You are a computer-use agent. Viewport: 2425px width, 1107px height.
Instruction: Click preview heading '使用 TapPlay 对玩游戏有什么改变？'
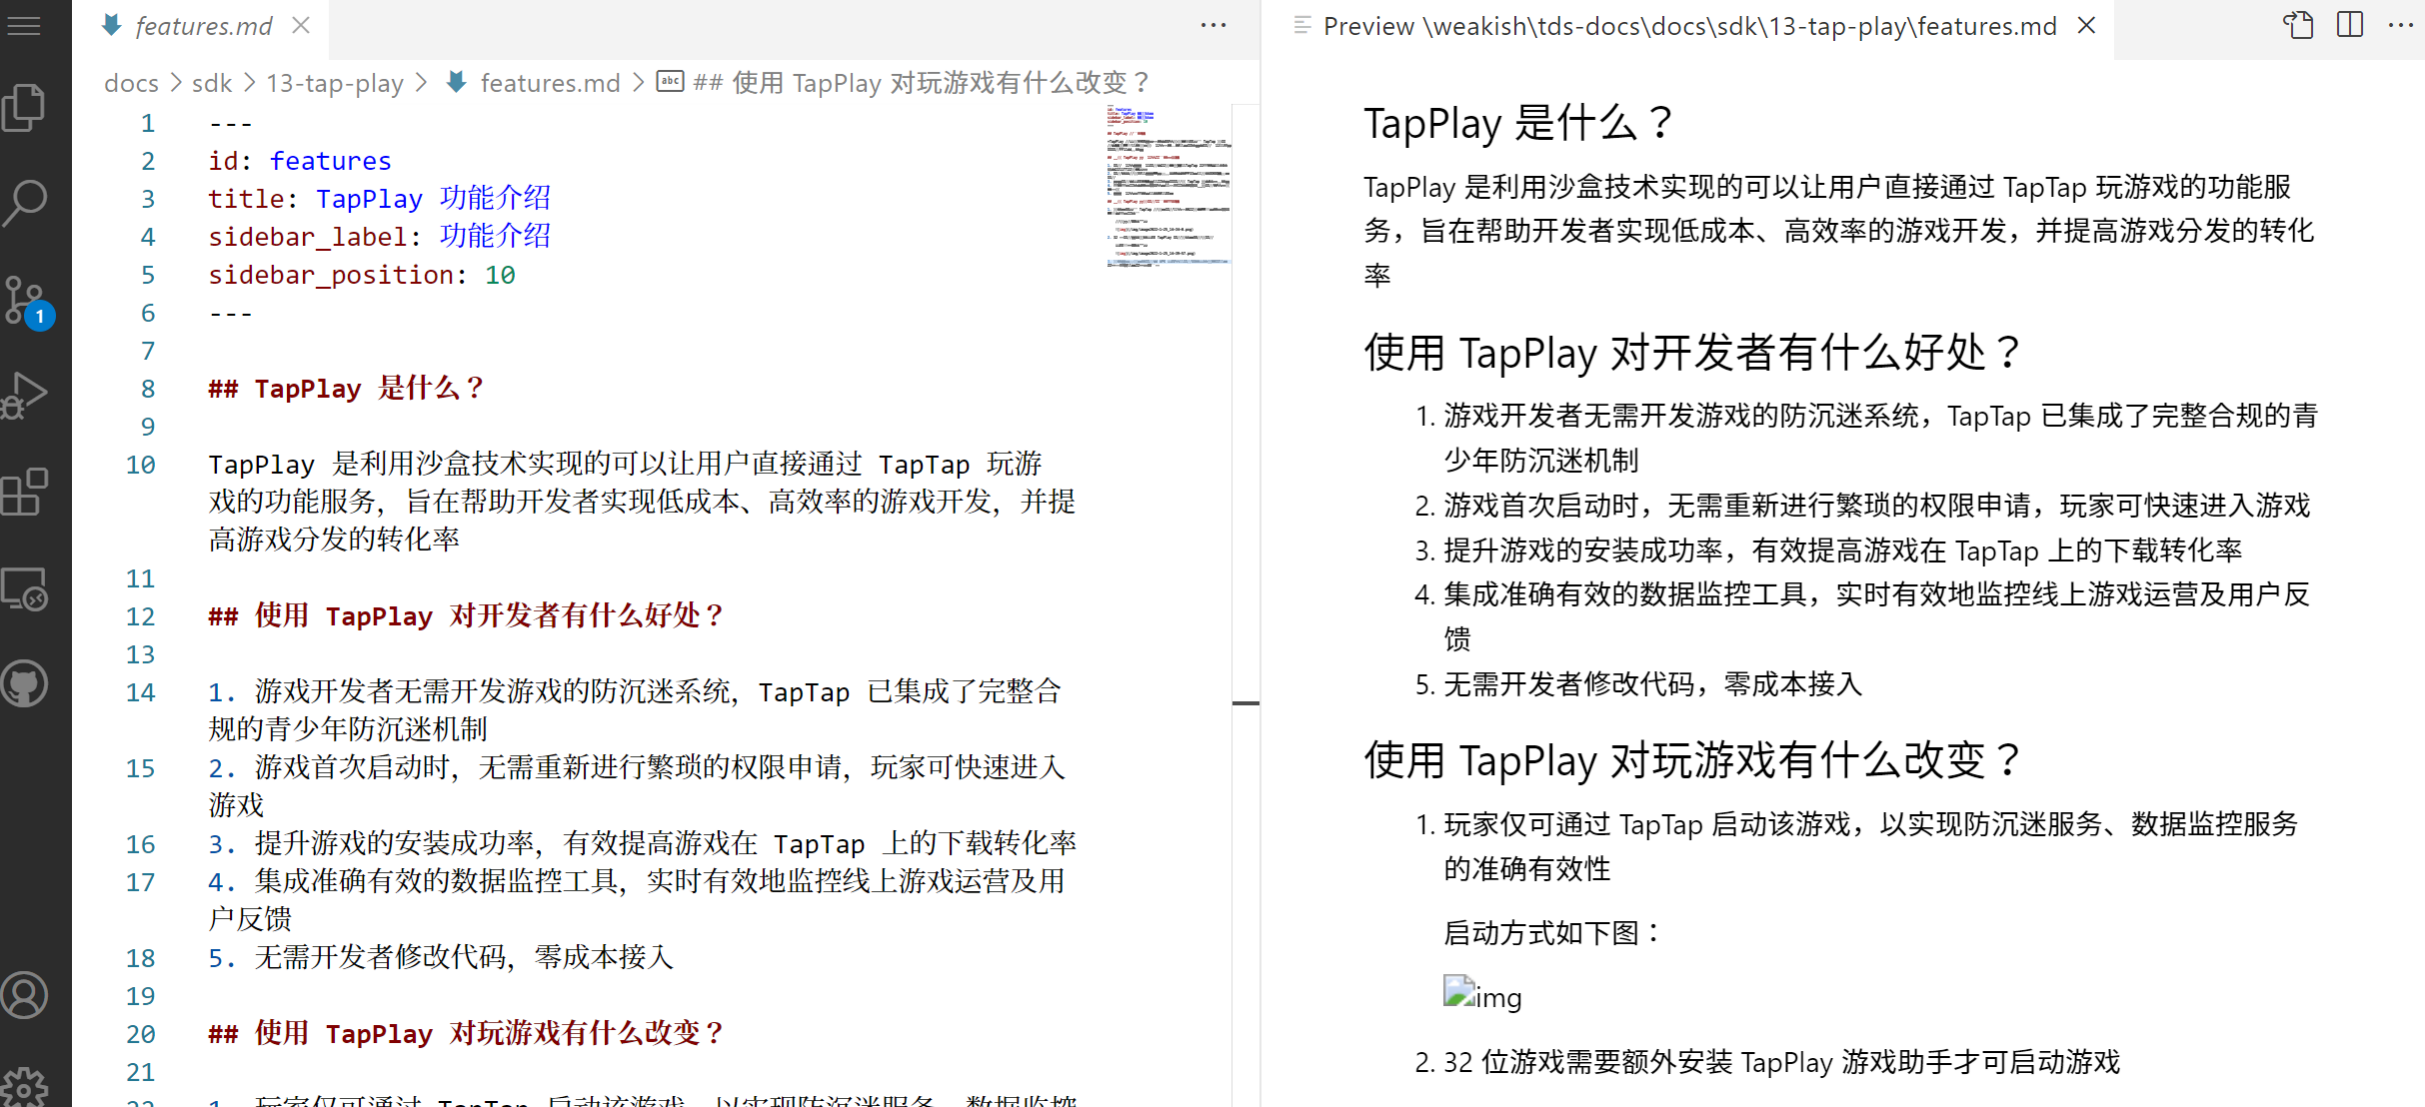click(x=1694, y=761)
